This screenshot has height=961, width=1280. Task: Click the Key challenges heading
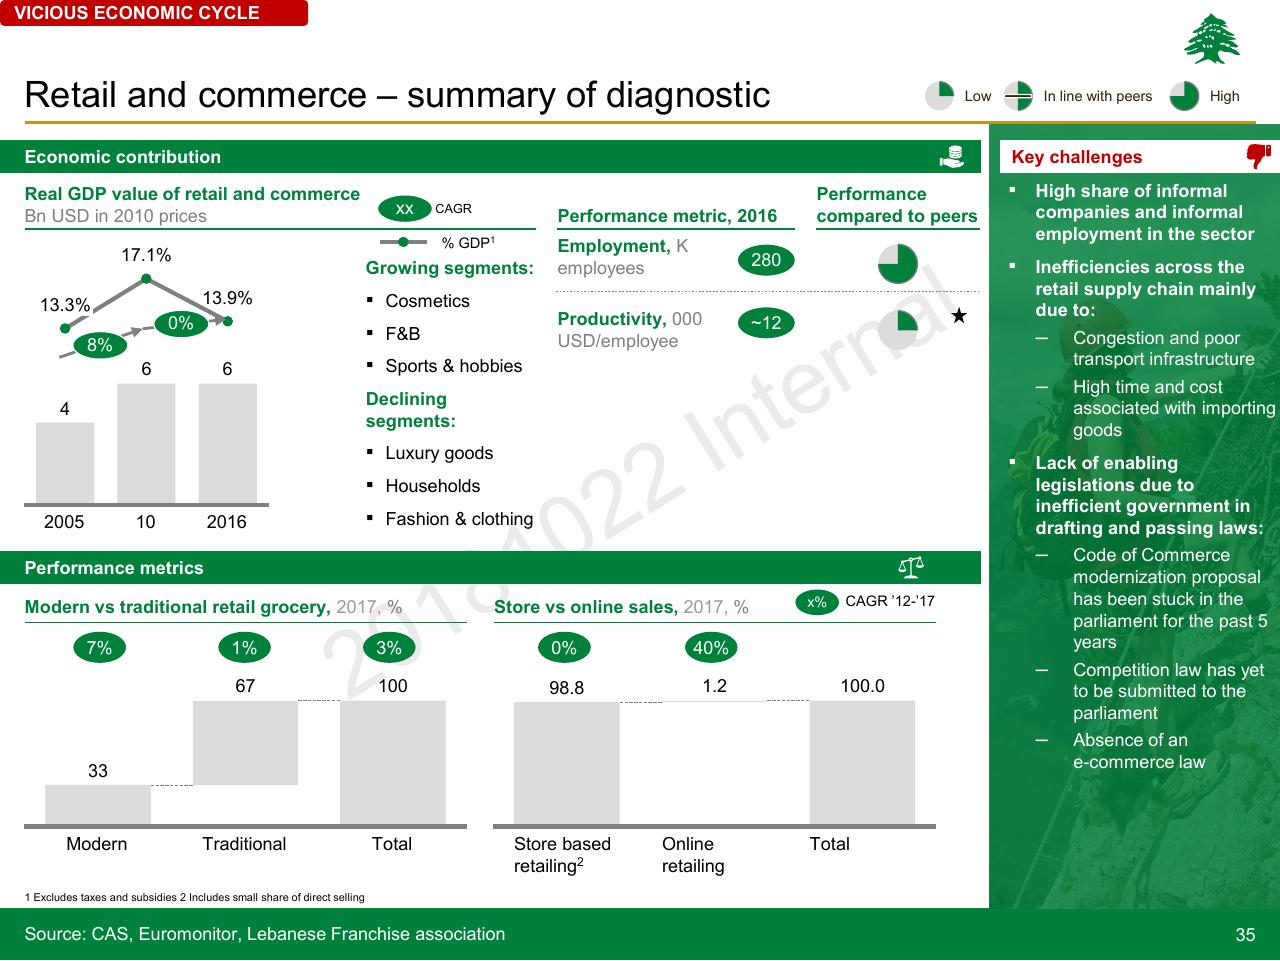pos(1077,157)
